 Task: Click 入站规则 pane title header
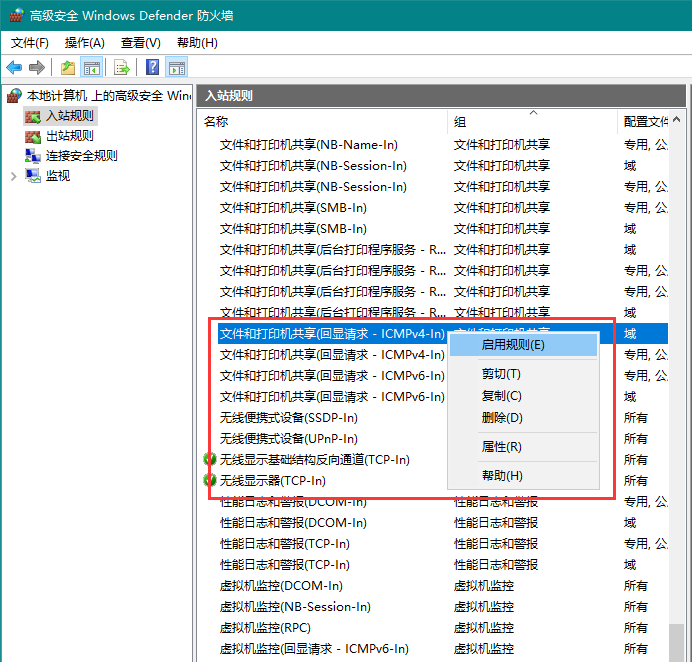441,95
